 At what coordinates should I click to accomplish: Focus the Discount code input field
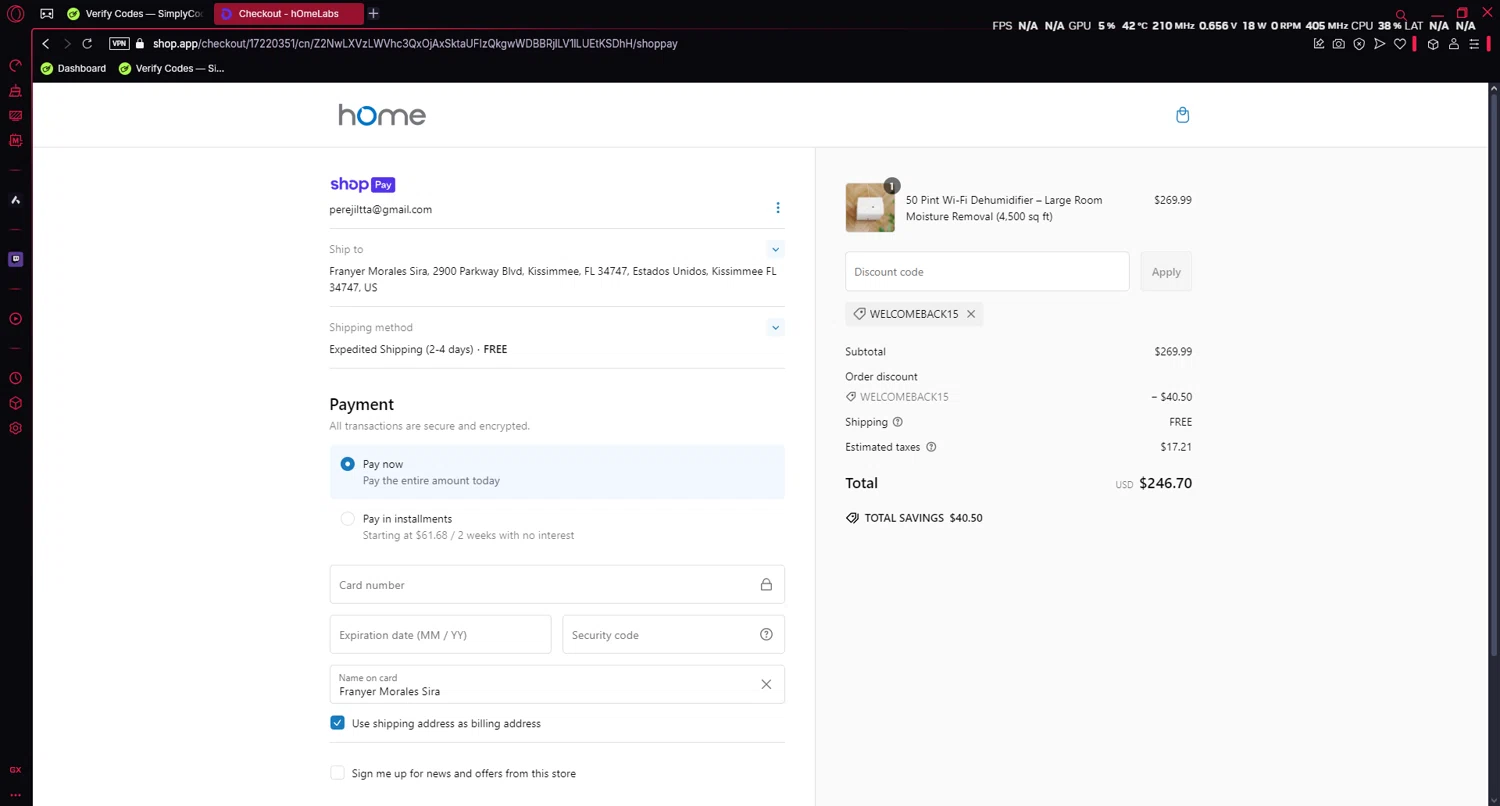coord(987,272)
